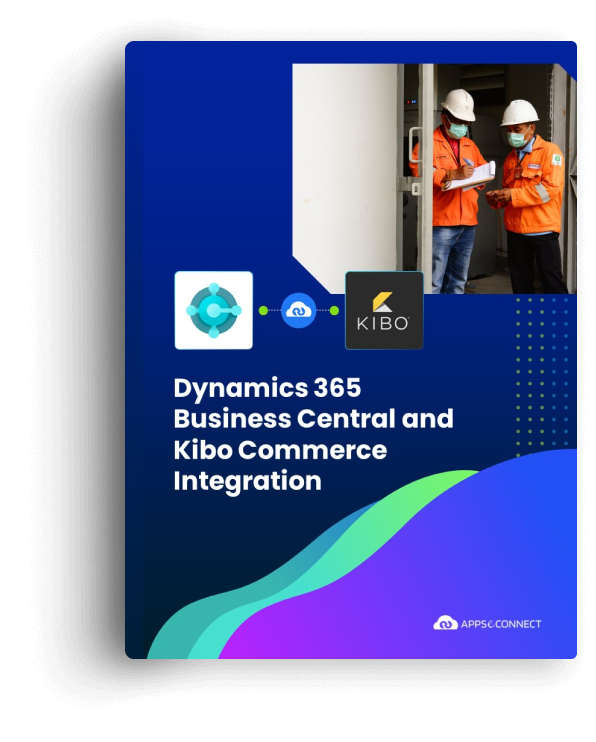This screenshot has height=742, width=596.
Task: Click the Kibo logo tile
Action: pyautogui.click(x=384, y=310)
